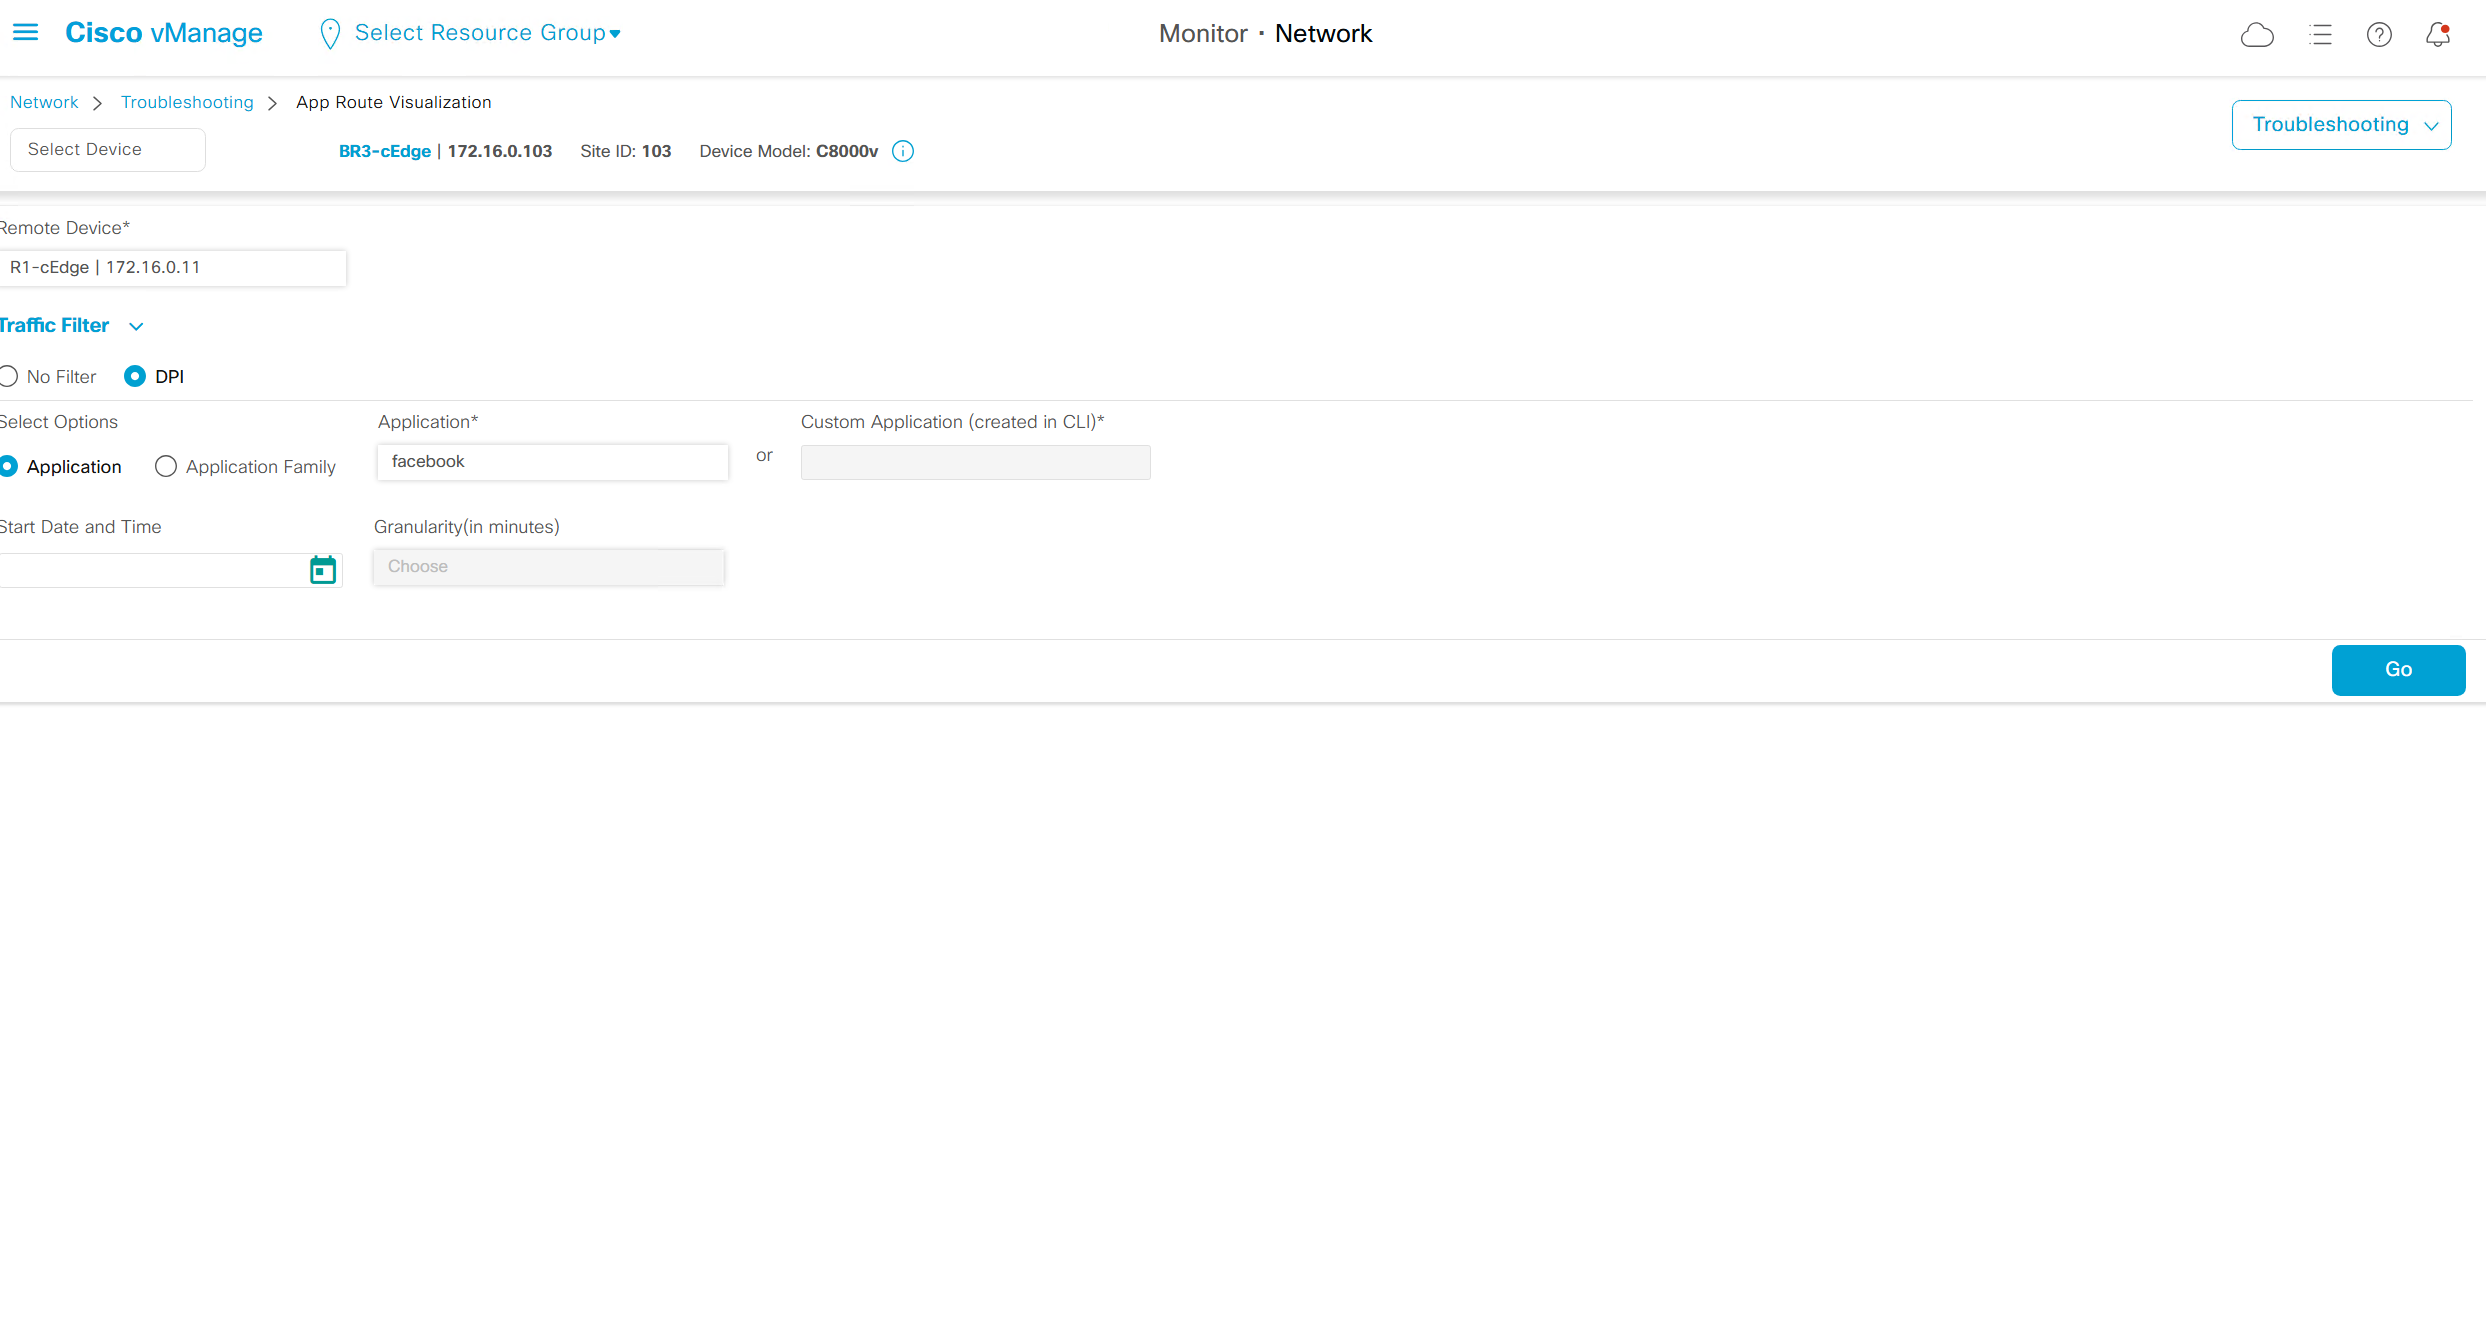
Task: Go to Network breadcrumb link
Action: click(x=44, y=102)
